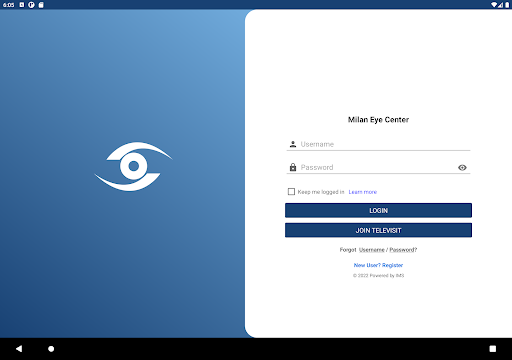Show password with the eye icon
512x360 pixels.
(462, 168)
